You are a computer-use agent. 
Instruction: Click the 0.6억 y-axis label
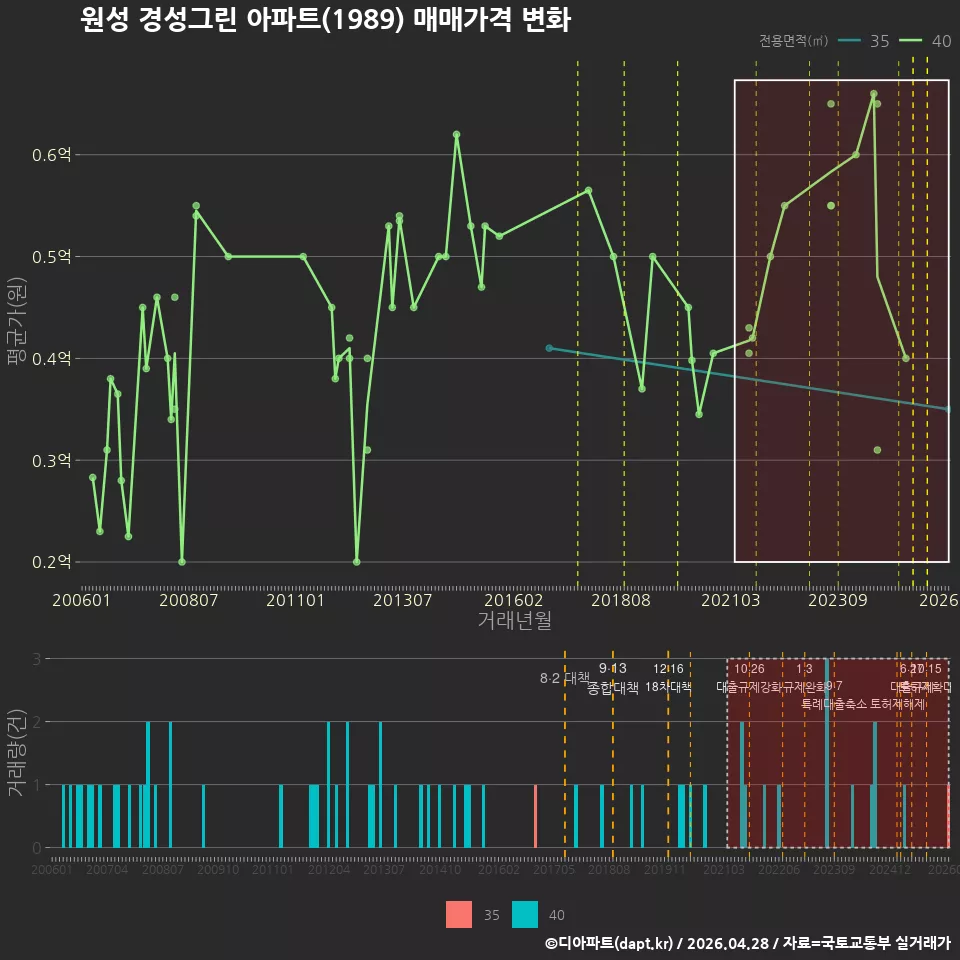pyautogui.click(x=51, y=155)
